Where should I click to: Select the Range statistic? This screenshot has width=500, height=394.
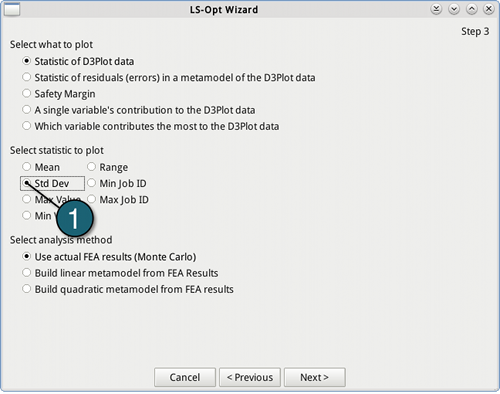pyautogui.click(x=107, y=167)
